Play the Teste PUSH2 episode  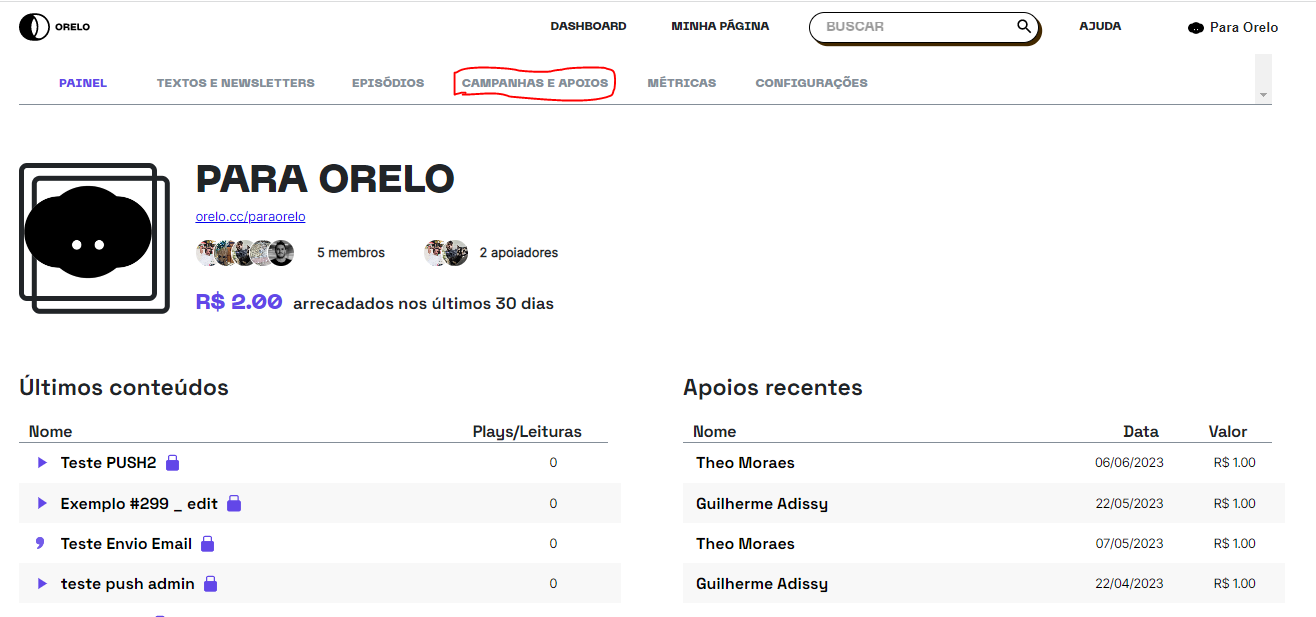click(42, 463)
